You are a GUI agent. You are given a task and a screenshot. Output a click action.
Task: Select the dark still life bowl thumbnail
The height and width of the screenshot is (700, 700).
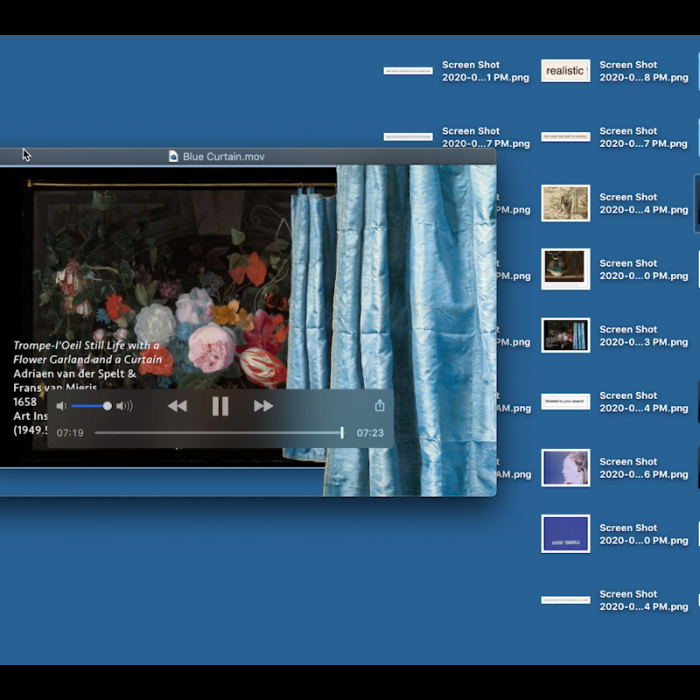tap(566, 269)
